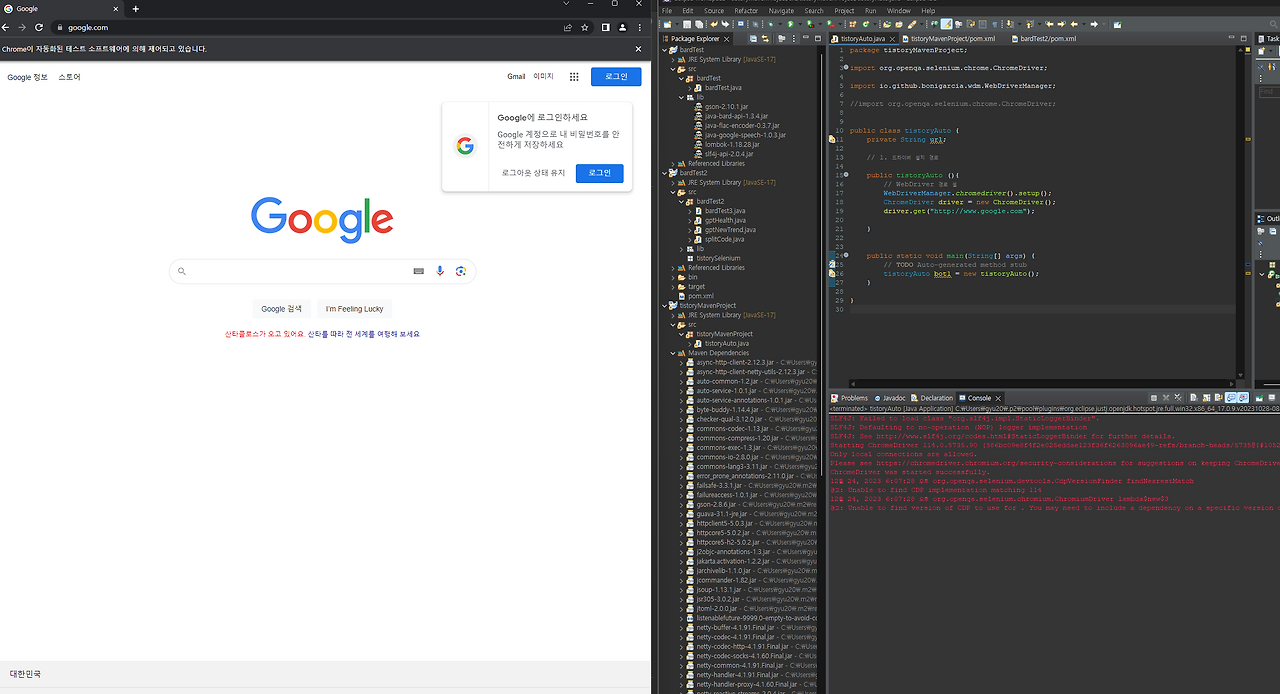Toggle Pin Console in the Console toolbar
This screenshot has width=1280, height=694.
point(1218,397)
